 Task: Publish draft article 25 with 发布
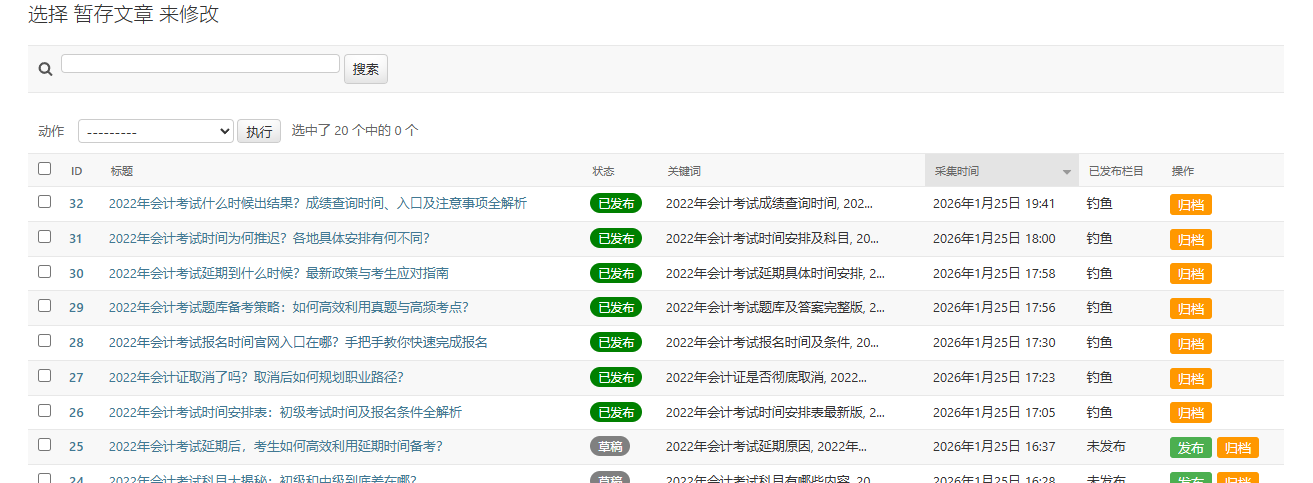point(1190,448)
